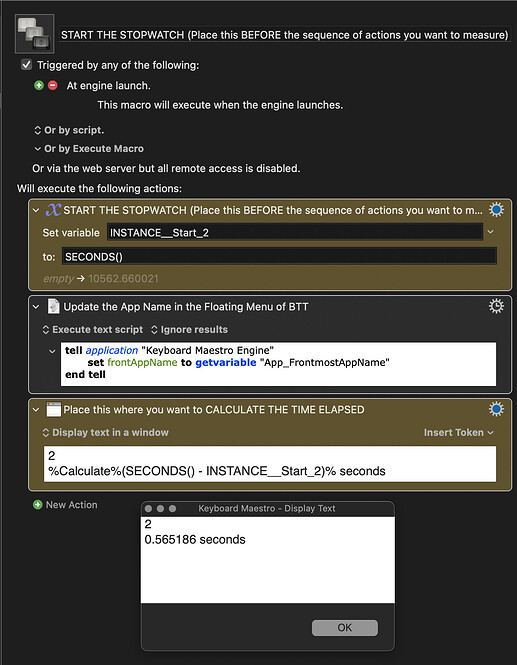517x665 pixels.
Task: Open gear menu of Set Variable action
Action: coord(496,210)
